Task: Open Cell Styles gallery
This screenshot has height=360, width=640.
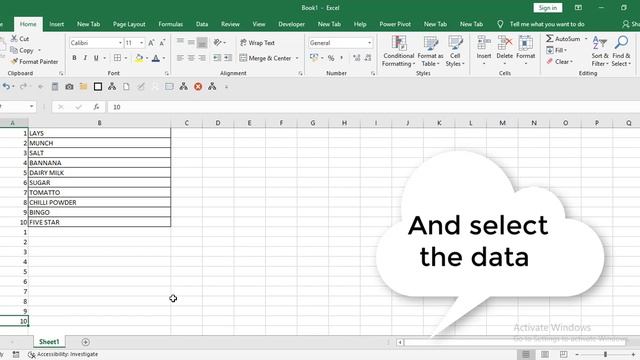Action: (x=455, y=51)
